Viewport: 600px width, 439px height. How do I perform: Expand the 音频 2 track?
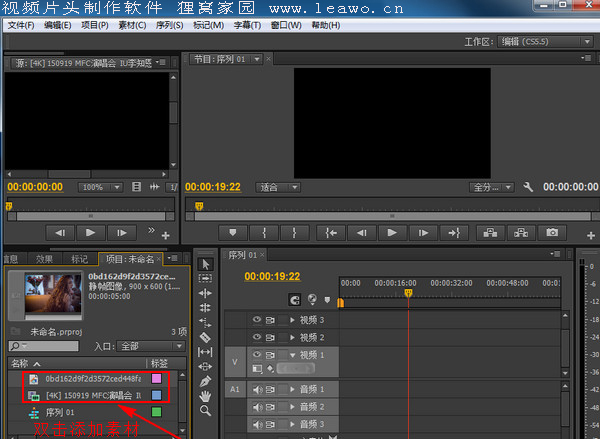(x=293, y=407)
